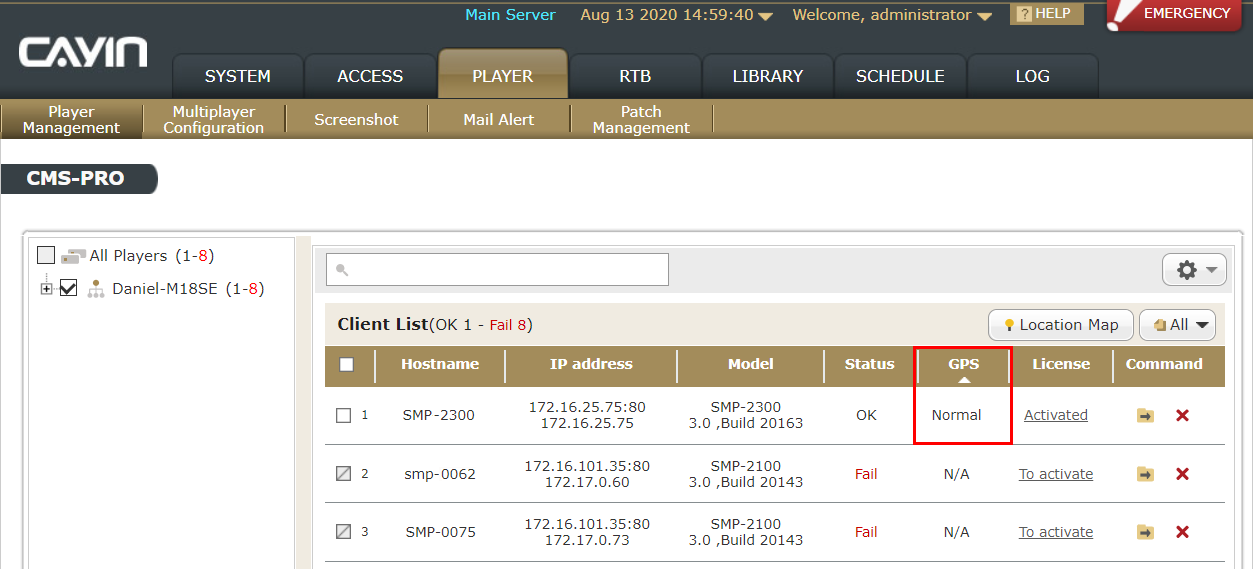Open the All filter dropdown

point(1177,325)
